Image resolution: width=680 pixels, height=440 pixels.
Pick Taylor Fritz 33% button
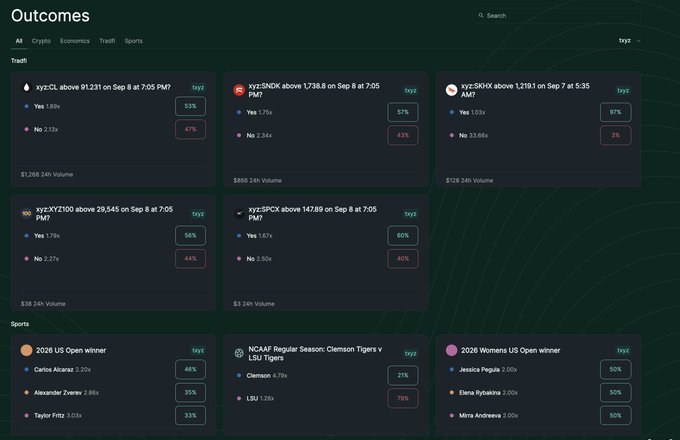coord(190,415)
